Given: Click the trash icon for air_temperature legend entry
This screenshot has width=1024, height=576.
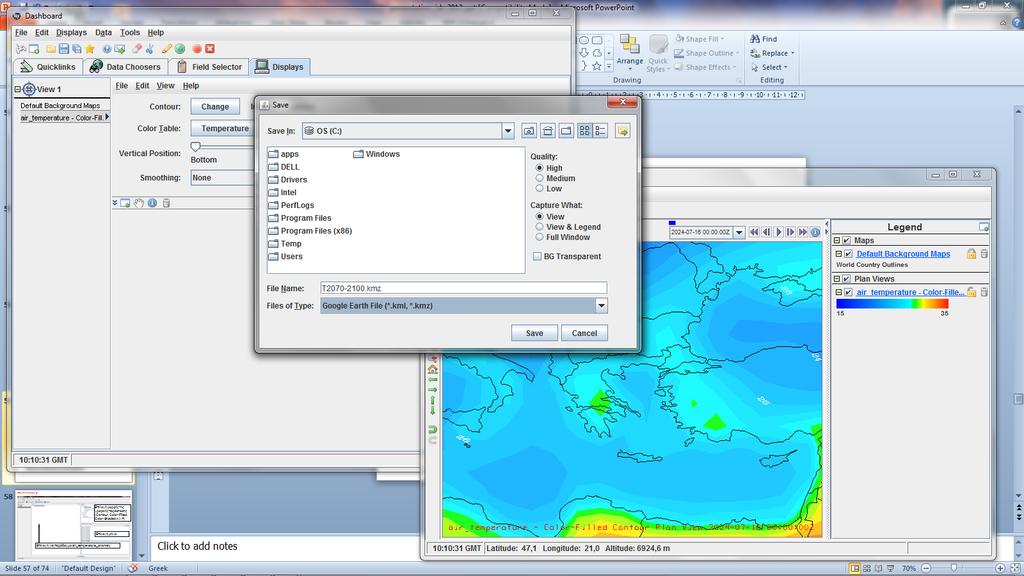Looking at the screenshot, I should click(x=984, y=292).
